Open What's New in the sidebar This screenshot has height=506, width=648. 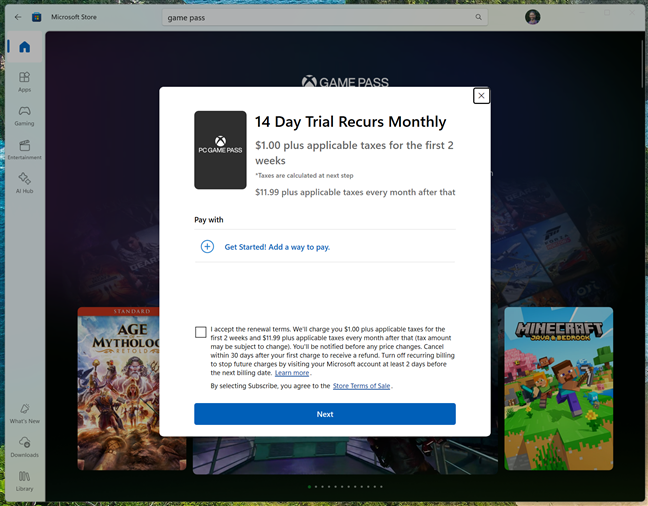click(x=24, y=413)
